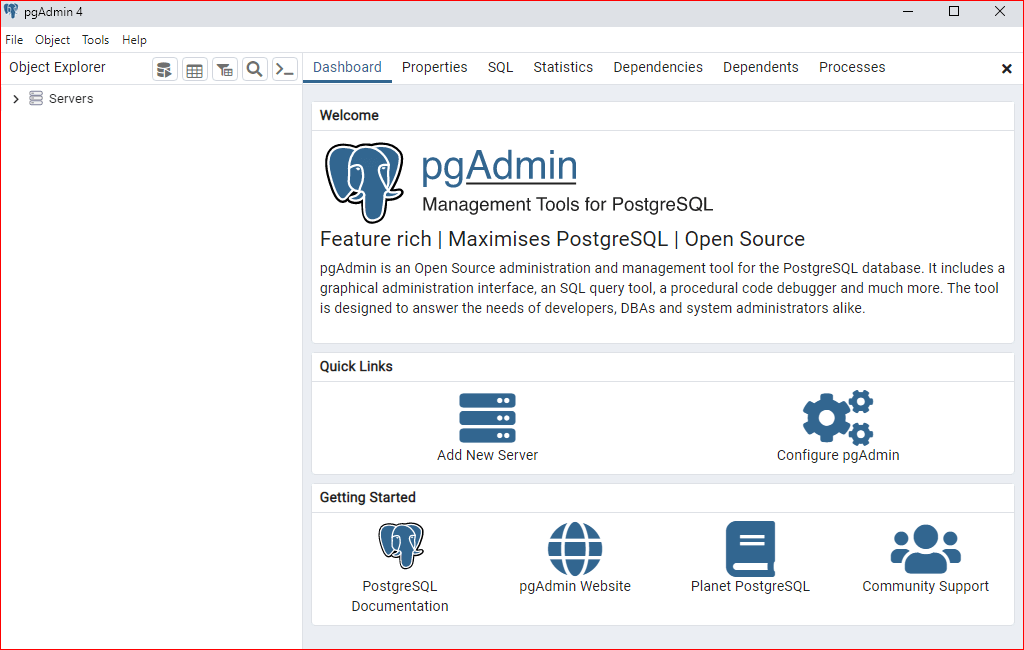Close the tab panel with X
The width and height of the screenshot is (1024, 650).
(x=1006, y=69)
